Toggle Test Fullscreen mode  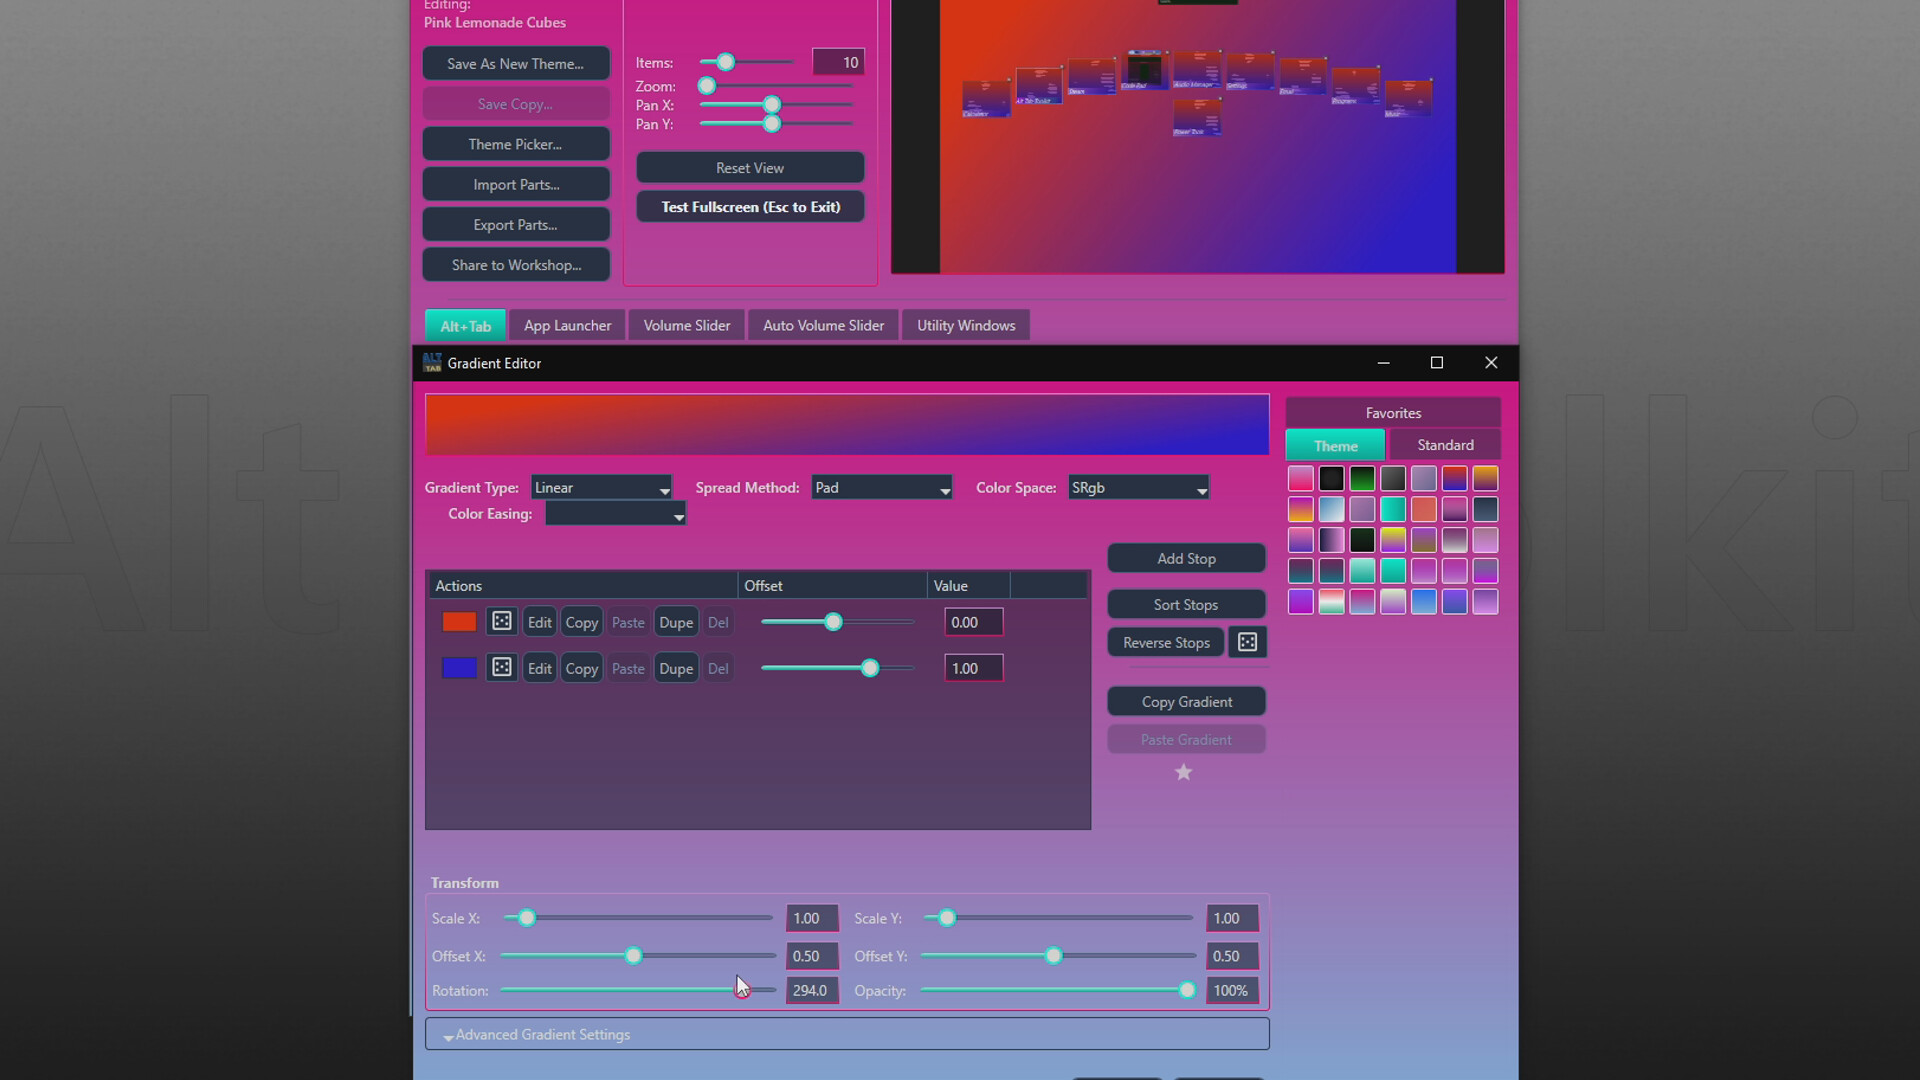(750, 206)
